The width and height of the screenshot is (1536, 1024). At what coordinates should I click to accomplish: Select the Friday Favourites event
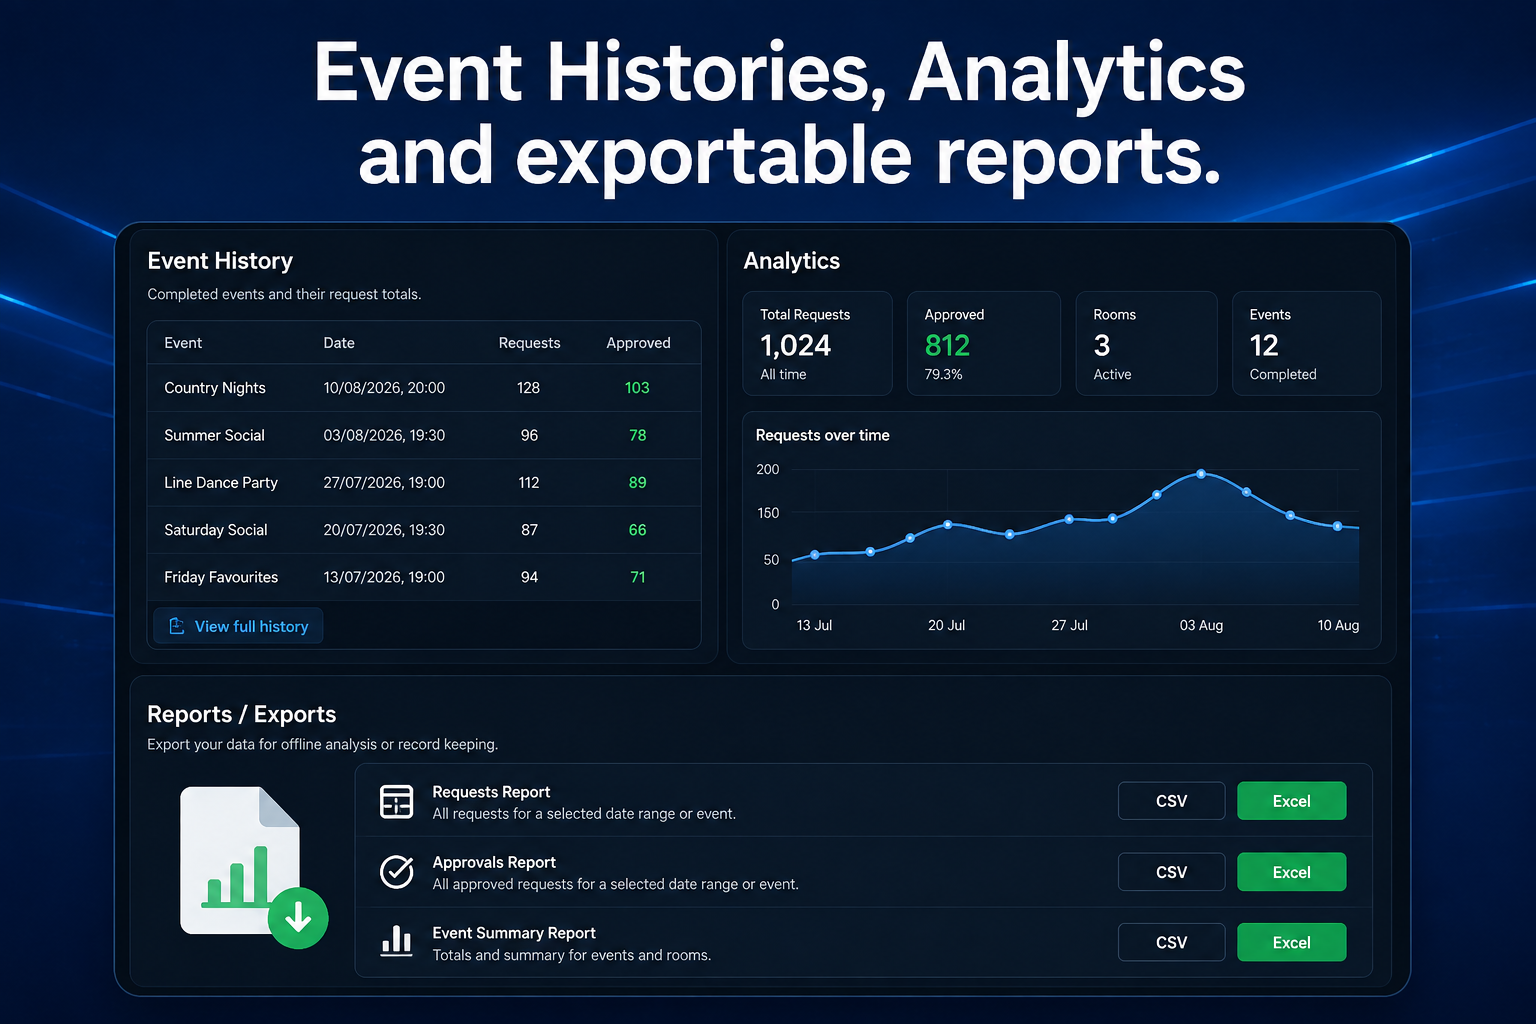(x=424, y=577)
